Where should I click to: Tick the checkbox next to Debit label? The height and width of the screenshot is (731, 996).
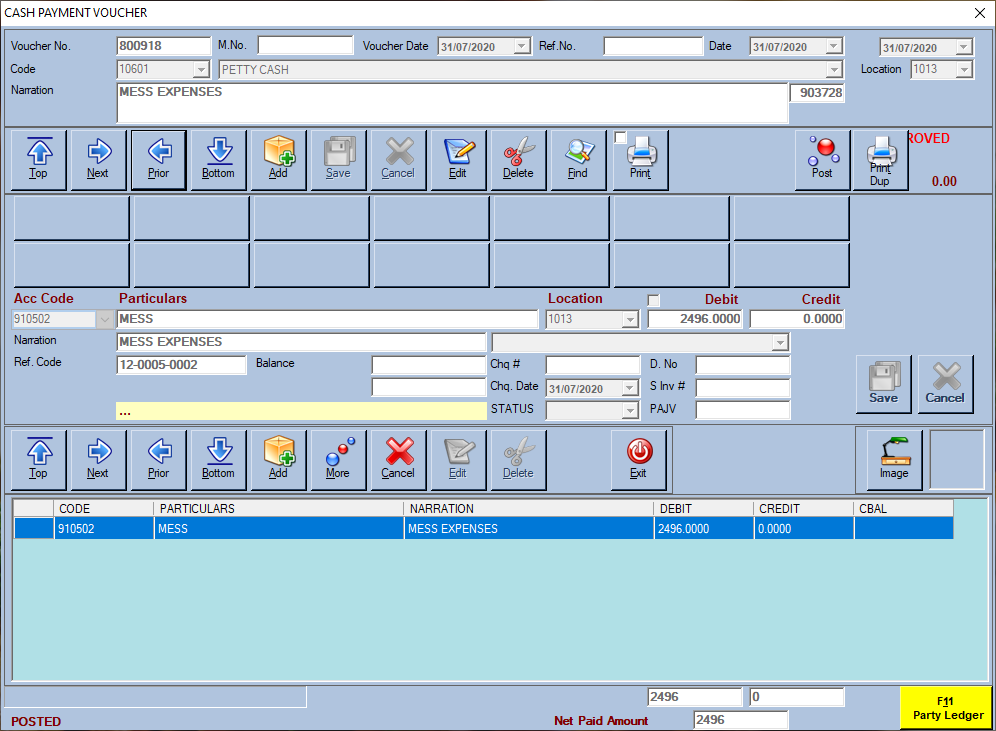coord(654,300)
